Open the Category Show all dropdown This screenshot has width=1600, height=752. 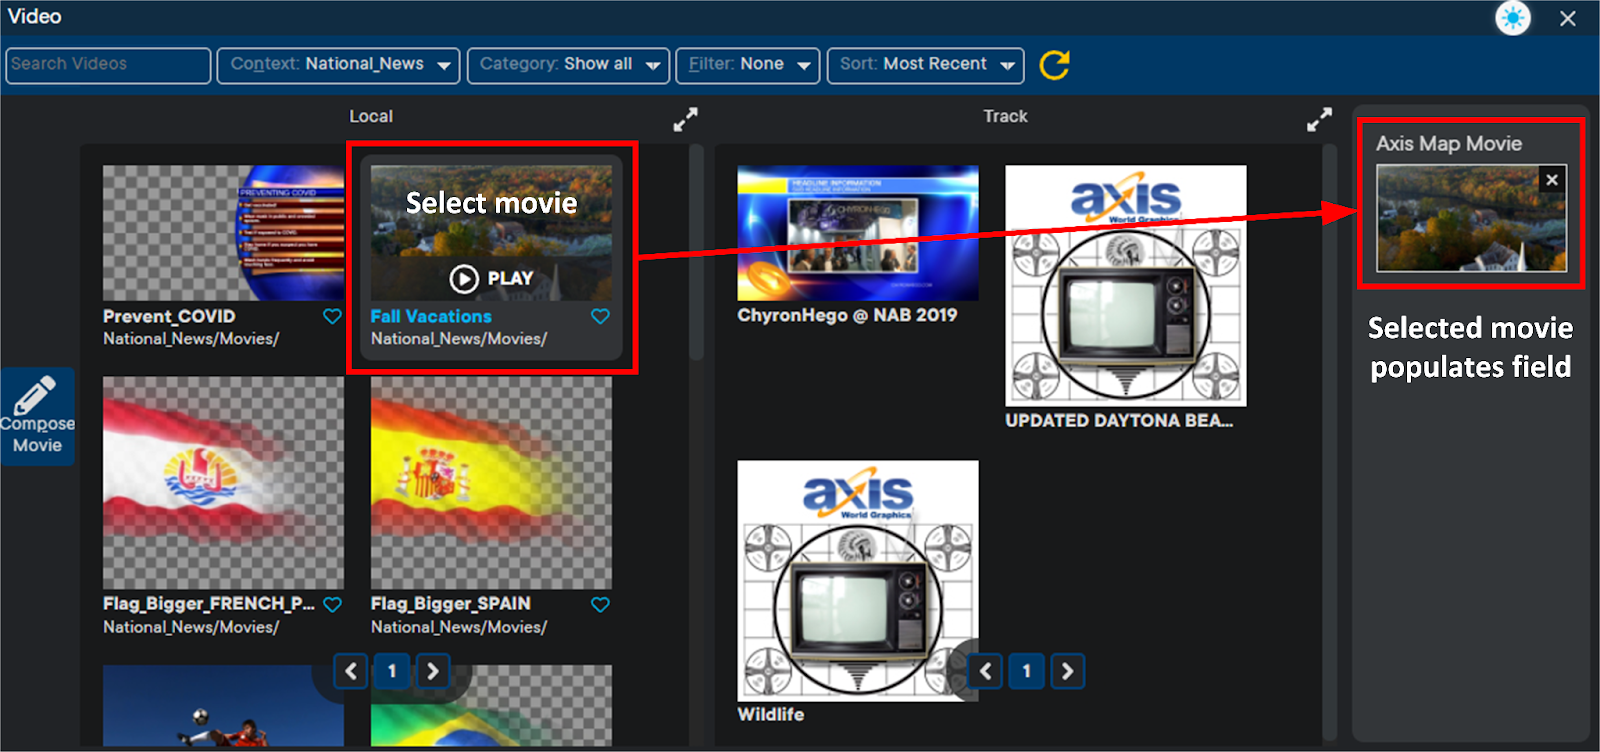click(x=568, y=65)
